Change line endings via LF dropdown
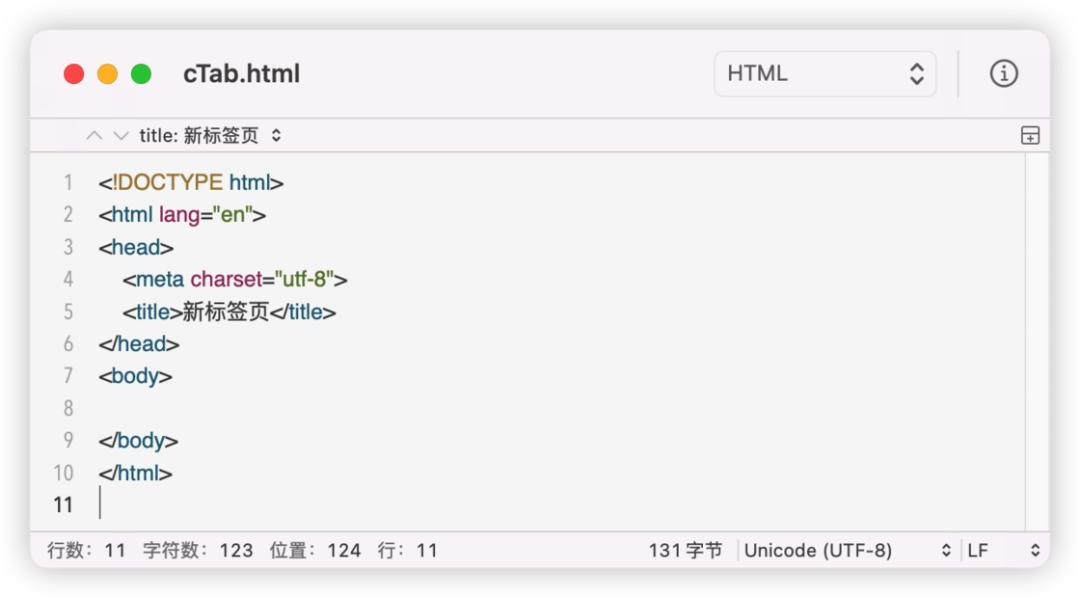This screenshot has height=598, width=1080. pyautogui.click(x=1003, y=550)
